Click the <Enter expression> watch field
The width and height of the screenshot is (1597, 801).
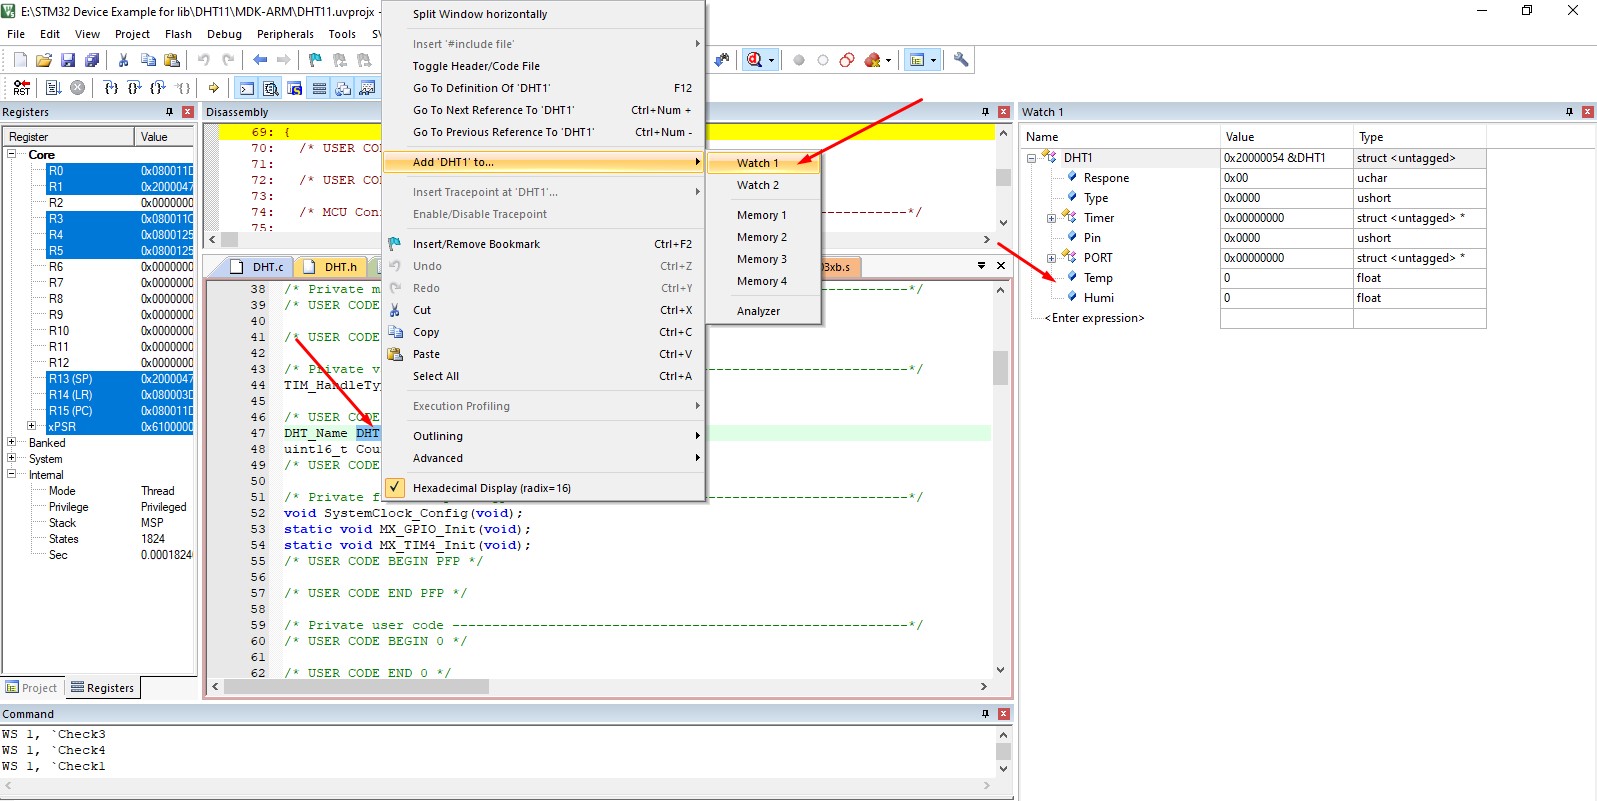pos(1094,318)
